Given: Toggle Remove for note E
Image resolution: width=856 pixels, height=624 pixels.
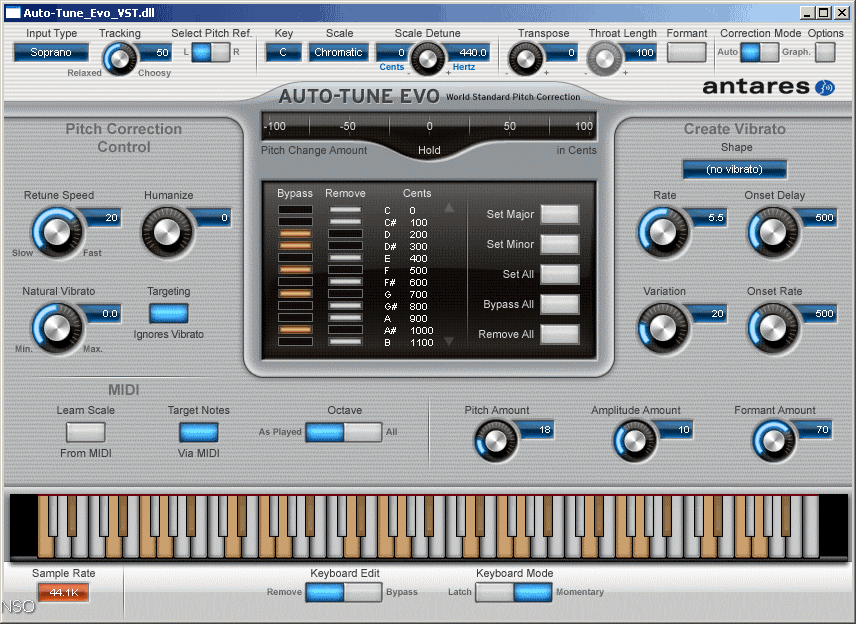Looking at the screenshot, I should click(346, 258).
